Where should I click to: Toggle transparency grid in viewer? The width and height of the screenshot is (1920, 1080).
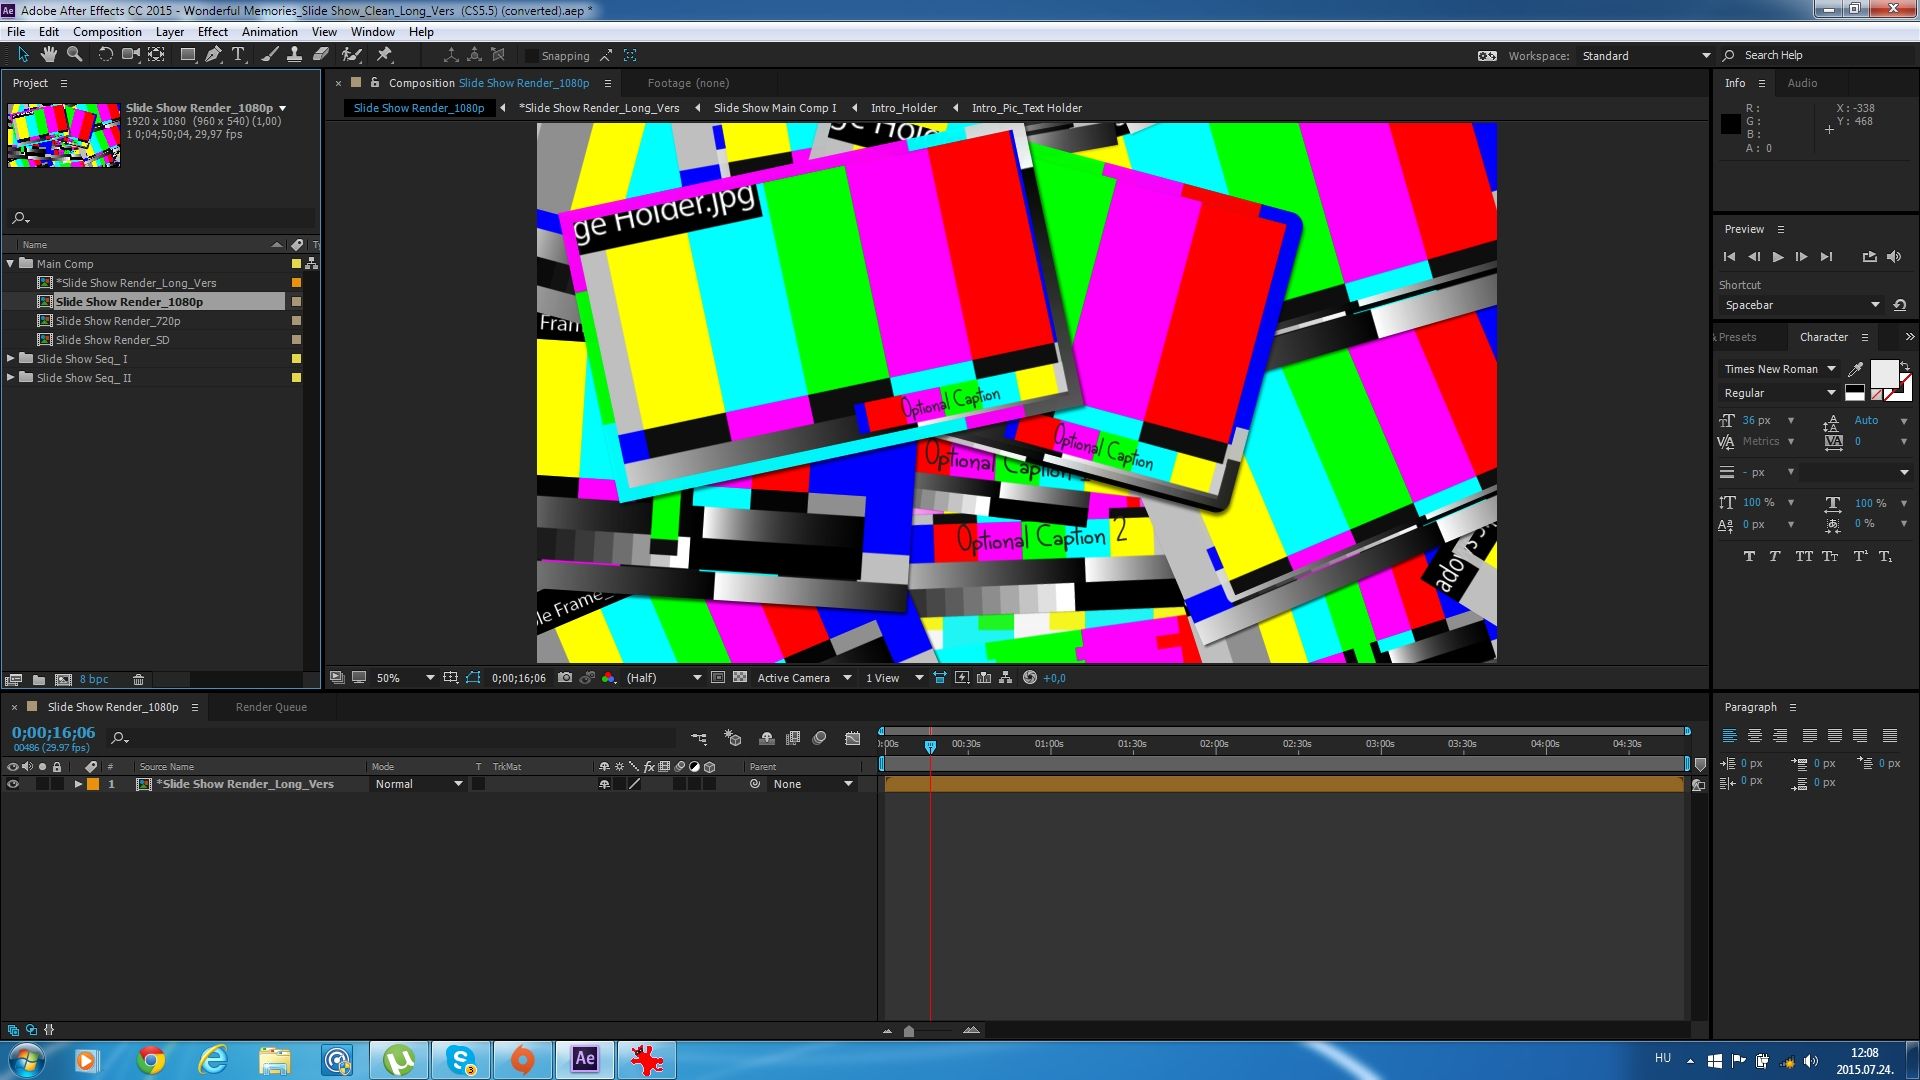click(x=740, y=678)
